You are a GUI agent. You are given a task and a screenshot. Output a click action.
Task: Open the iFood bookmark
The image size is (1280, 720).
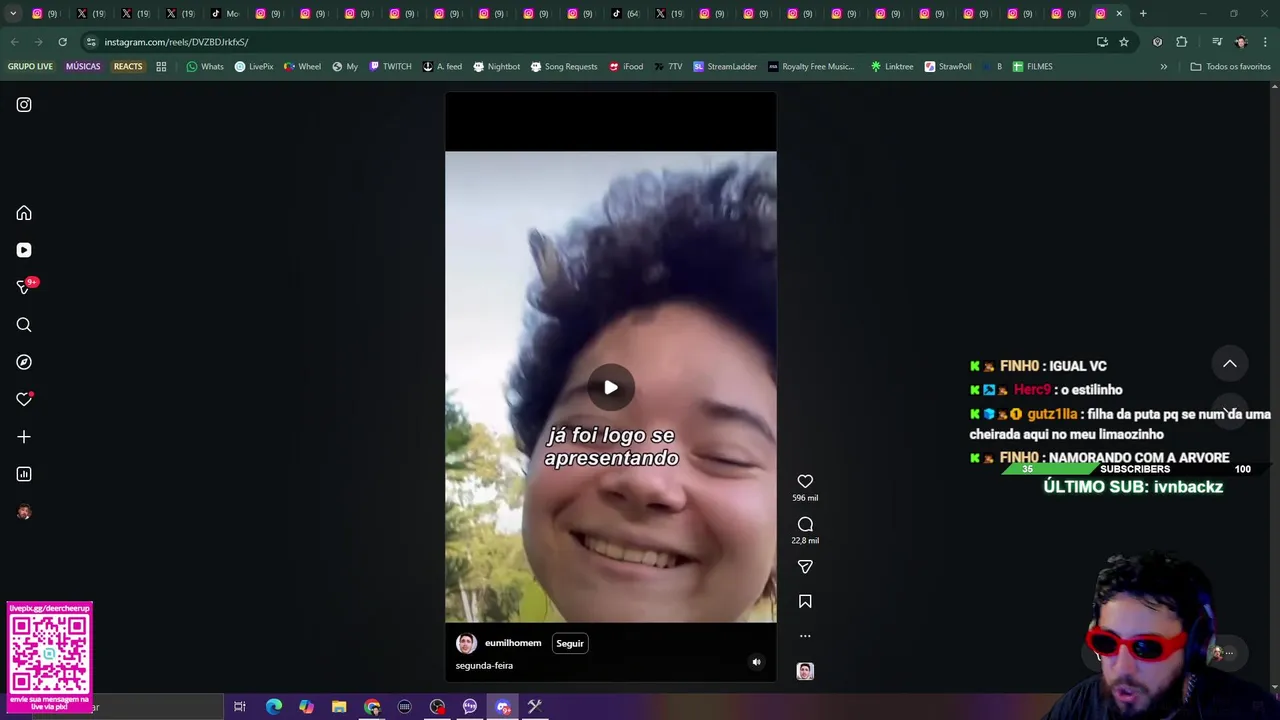tap(626, 67)
